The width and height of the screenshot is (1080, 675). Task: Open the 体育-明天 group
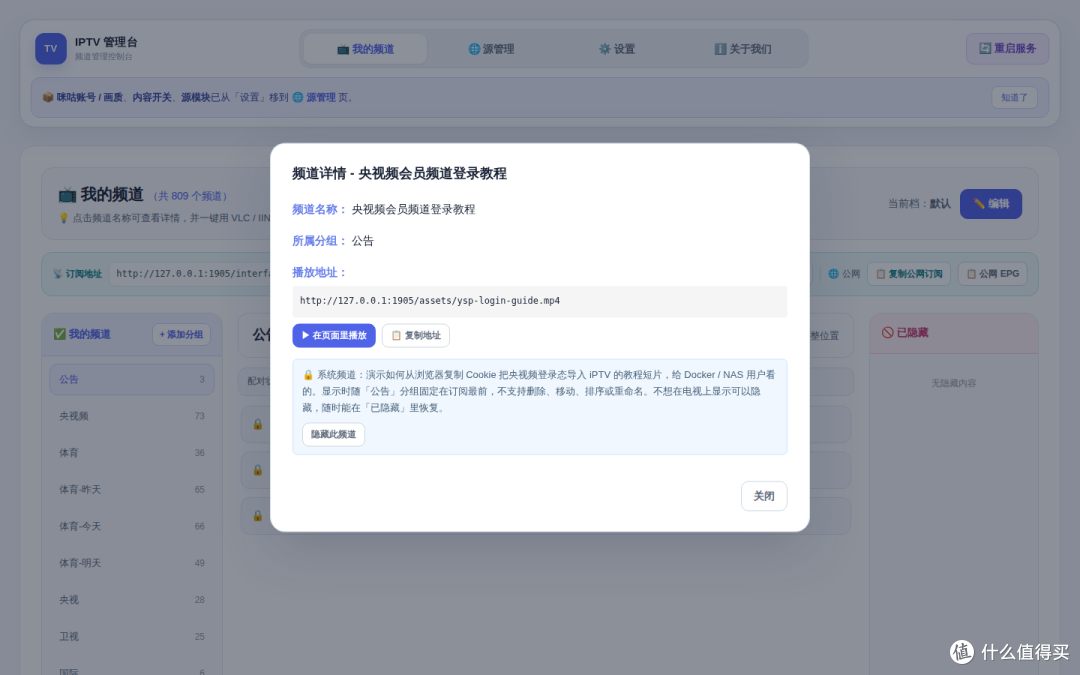click(132, 563)
